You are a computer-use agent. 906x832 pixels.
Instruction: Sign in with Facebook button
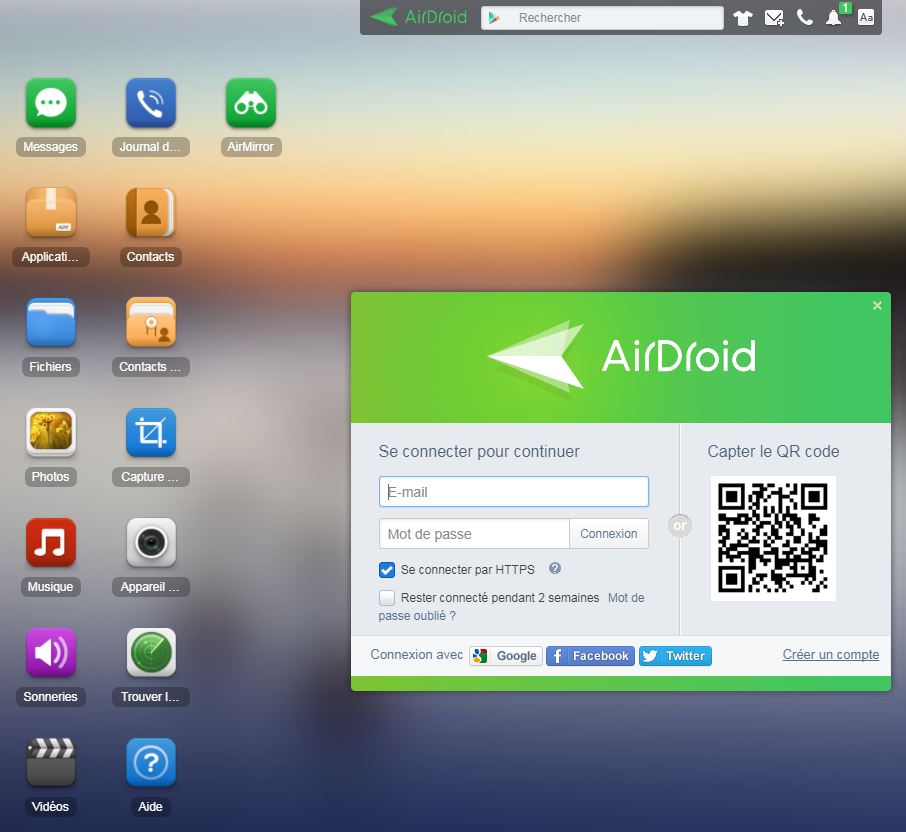pyautogui.click(x=590, y=656)
